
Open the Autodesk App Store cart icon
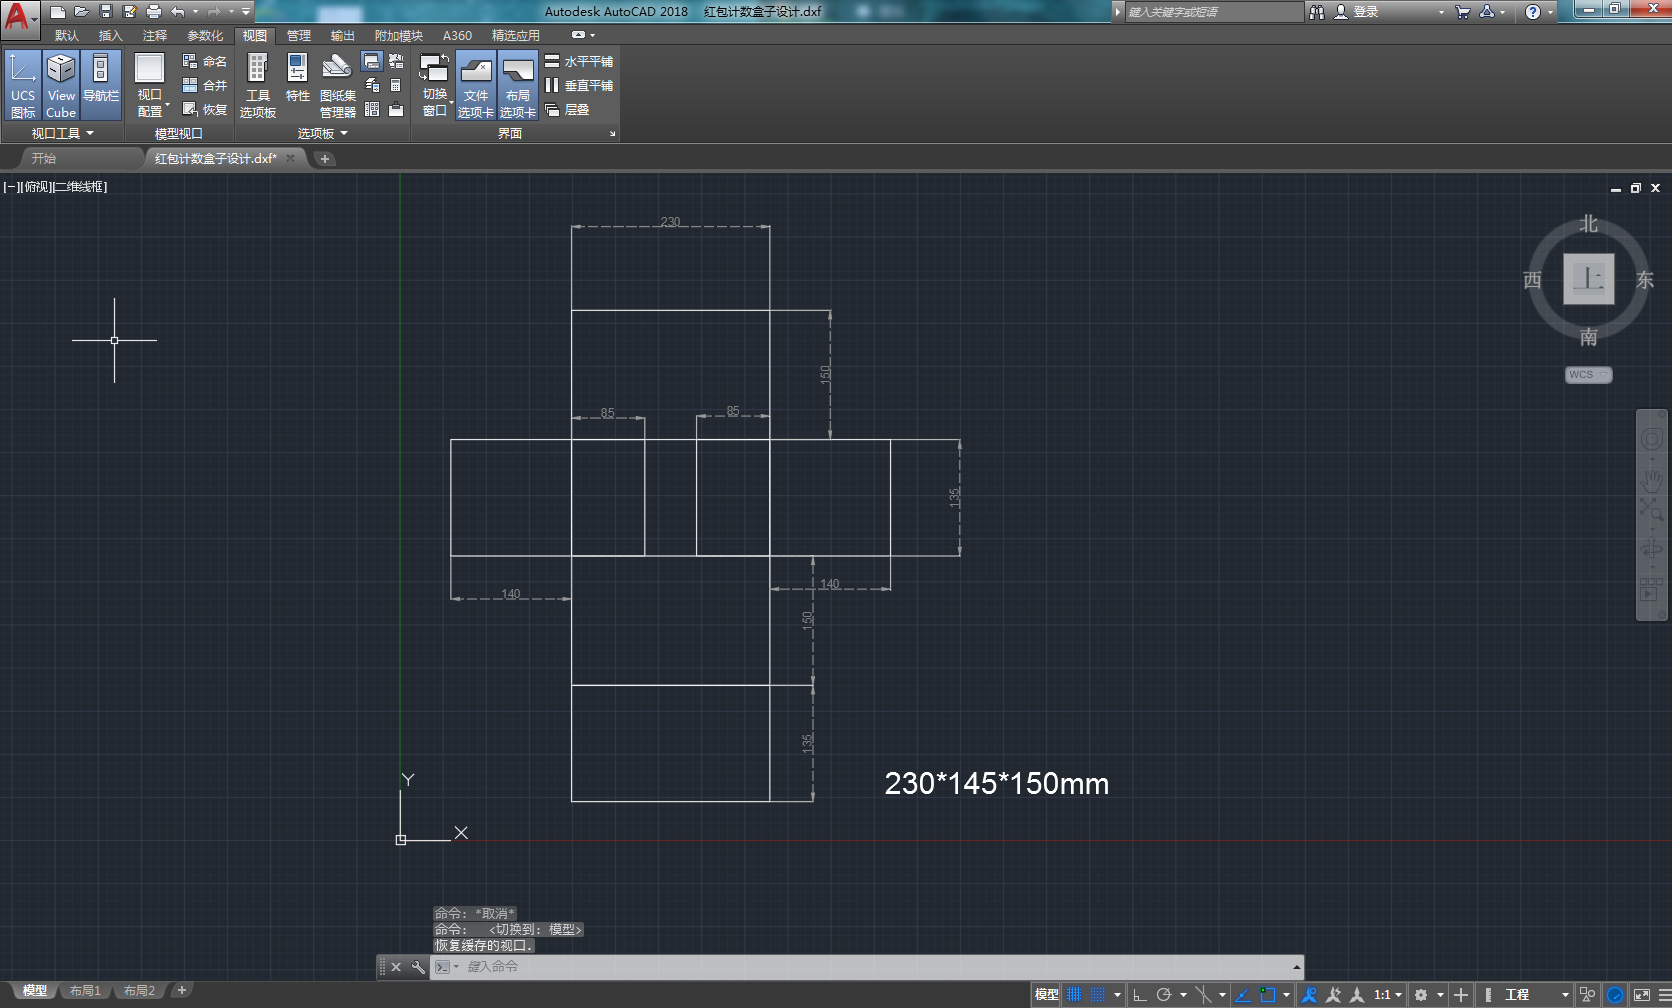pos(1463,12)
